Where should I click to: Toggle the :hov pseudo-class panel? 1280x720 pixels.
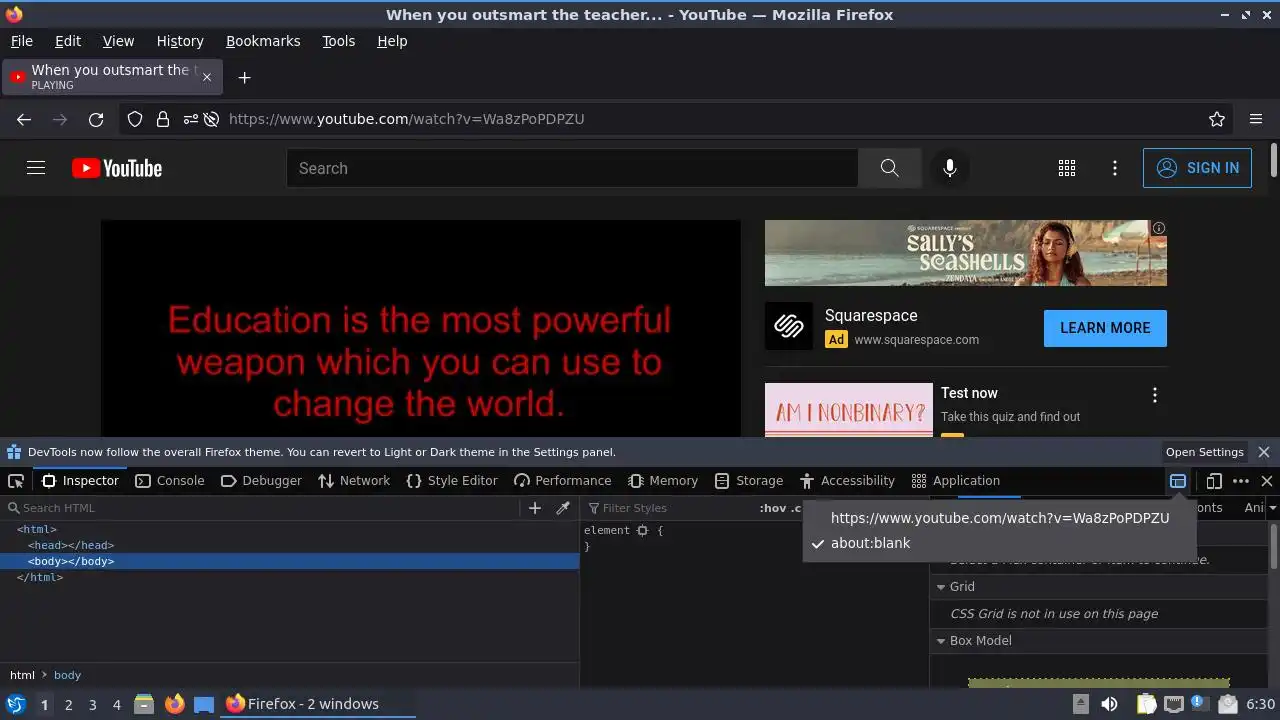point(773,508)
